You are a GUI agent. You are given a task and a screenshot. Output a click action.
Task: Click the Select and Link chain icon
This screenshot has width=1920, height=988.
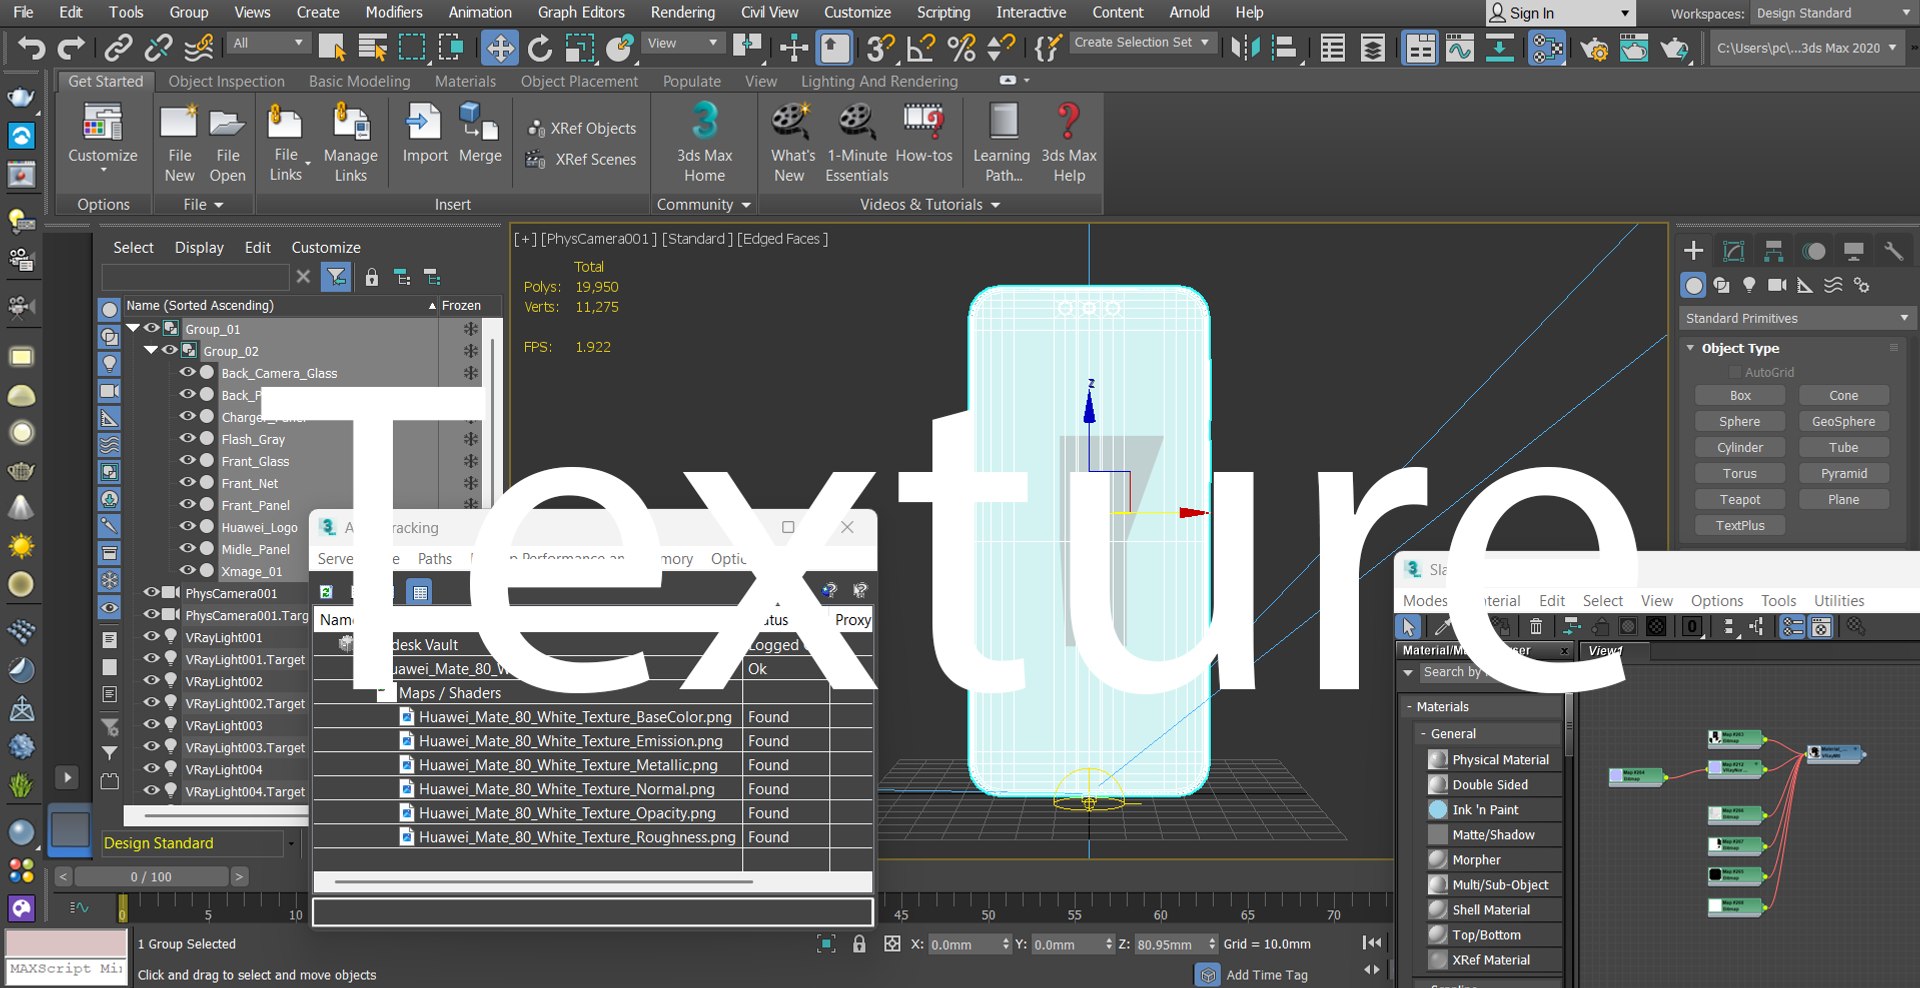click(x=119, y=47)
